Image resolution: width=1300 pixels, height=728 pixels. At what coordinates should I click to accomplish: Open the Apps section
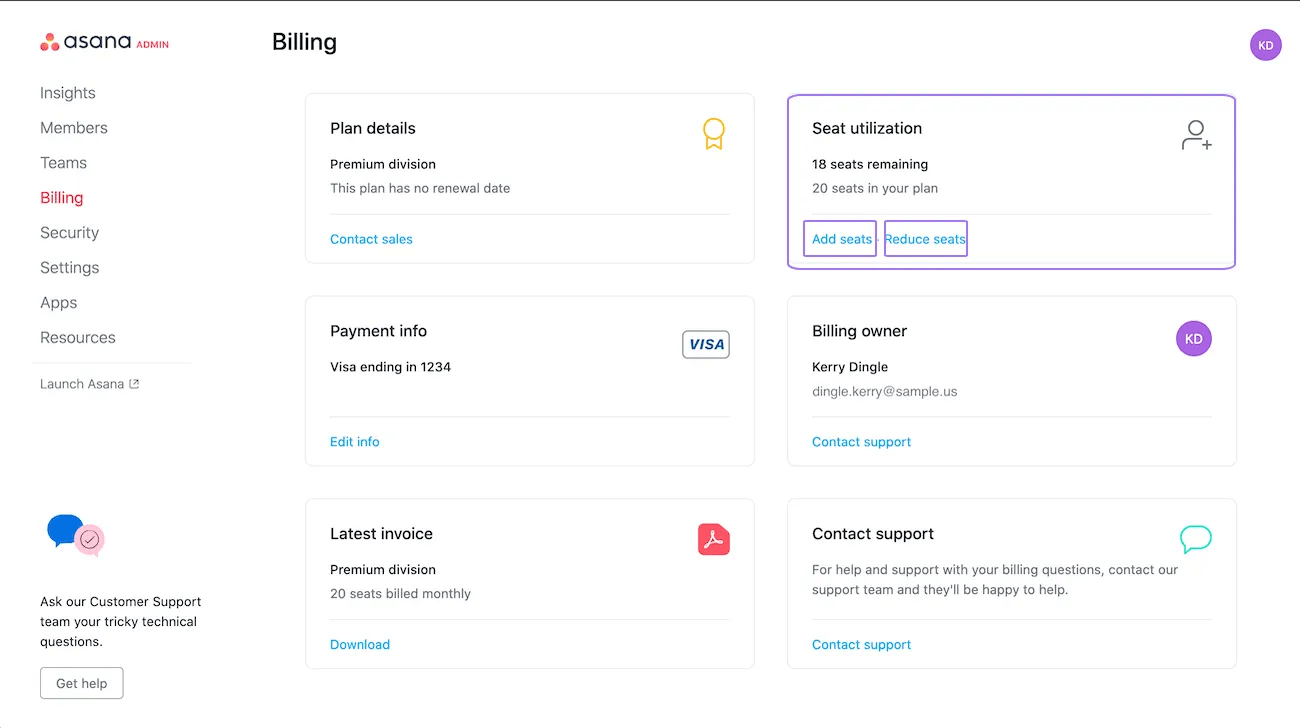[58, 303]
